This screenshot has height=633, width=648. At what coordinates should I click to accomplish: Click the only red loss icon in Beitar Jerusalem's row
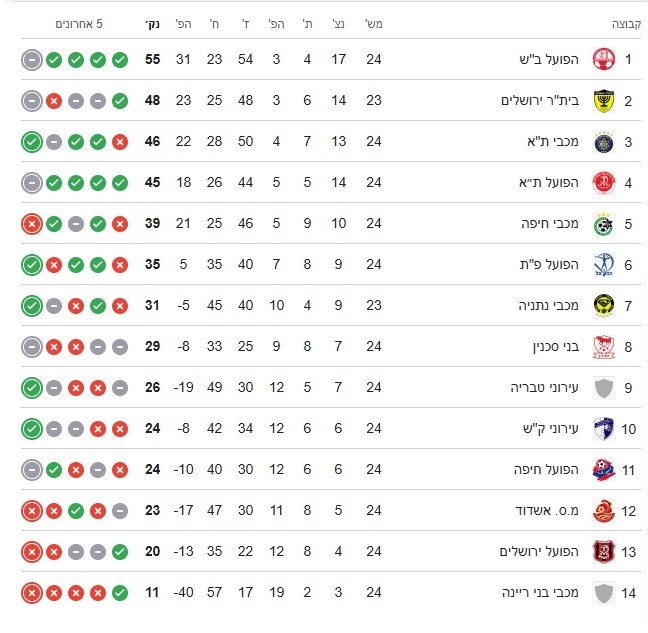[x=54, y=101]
